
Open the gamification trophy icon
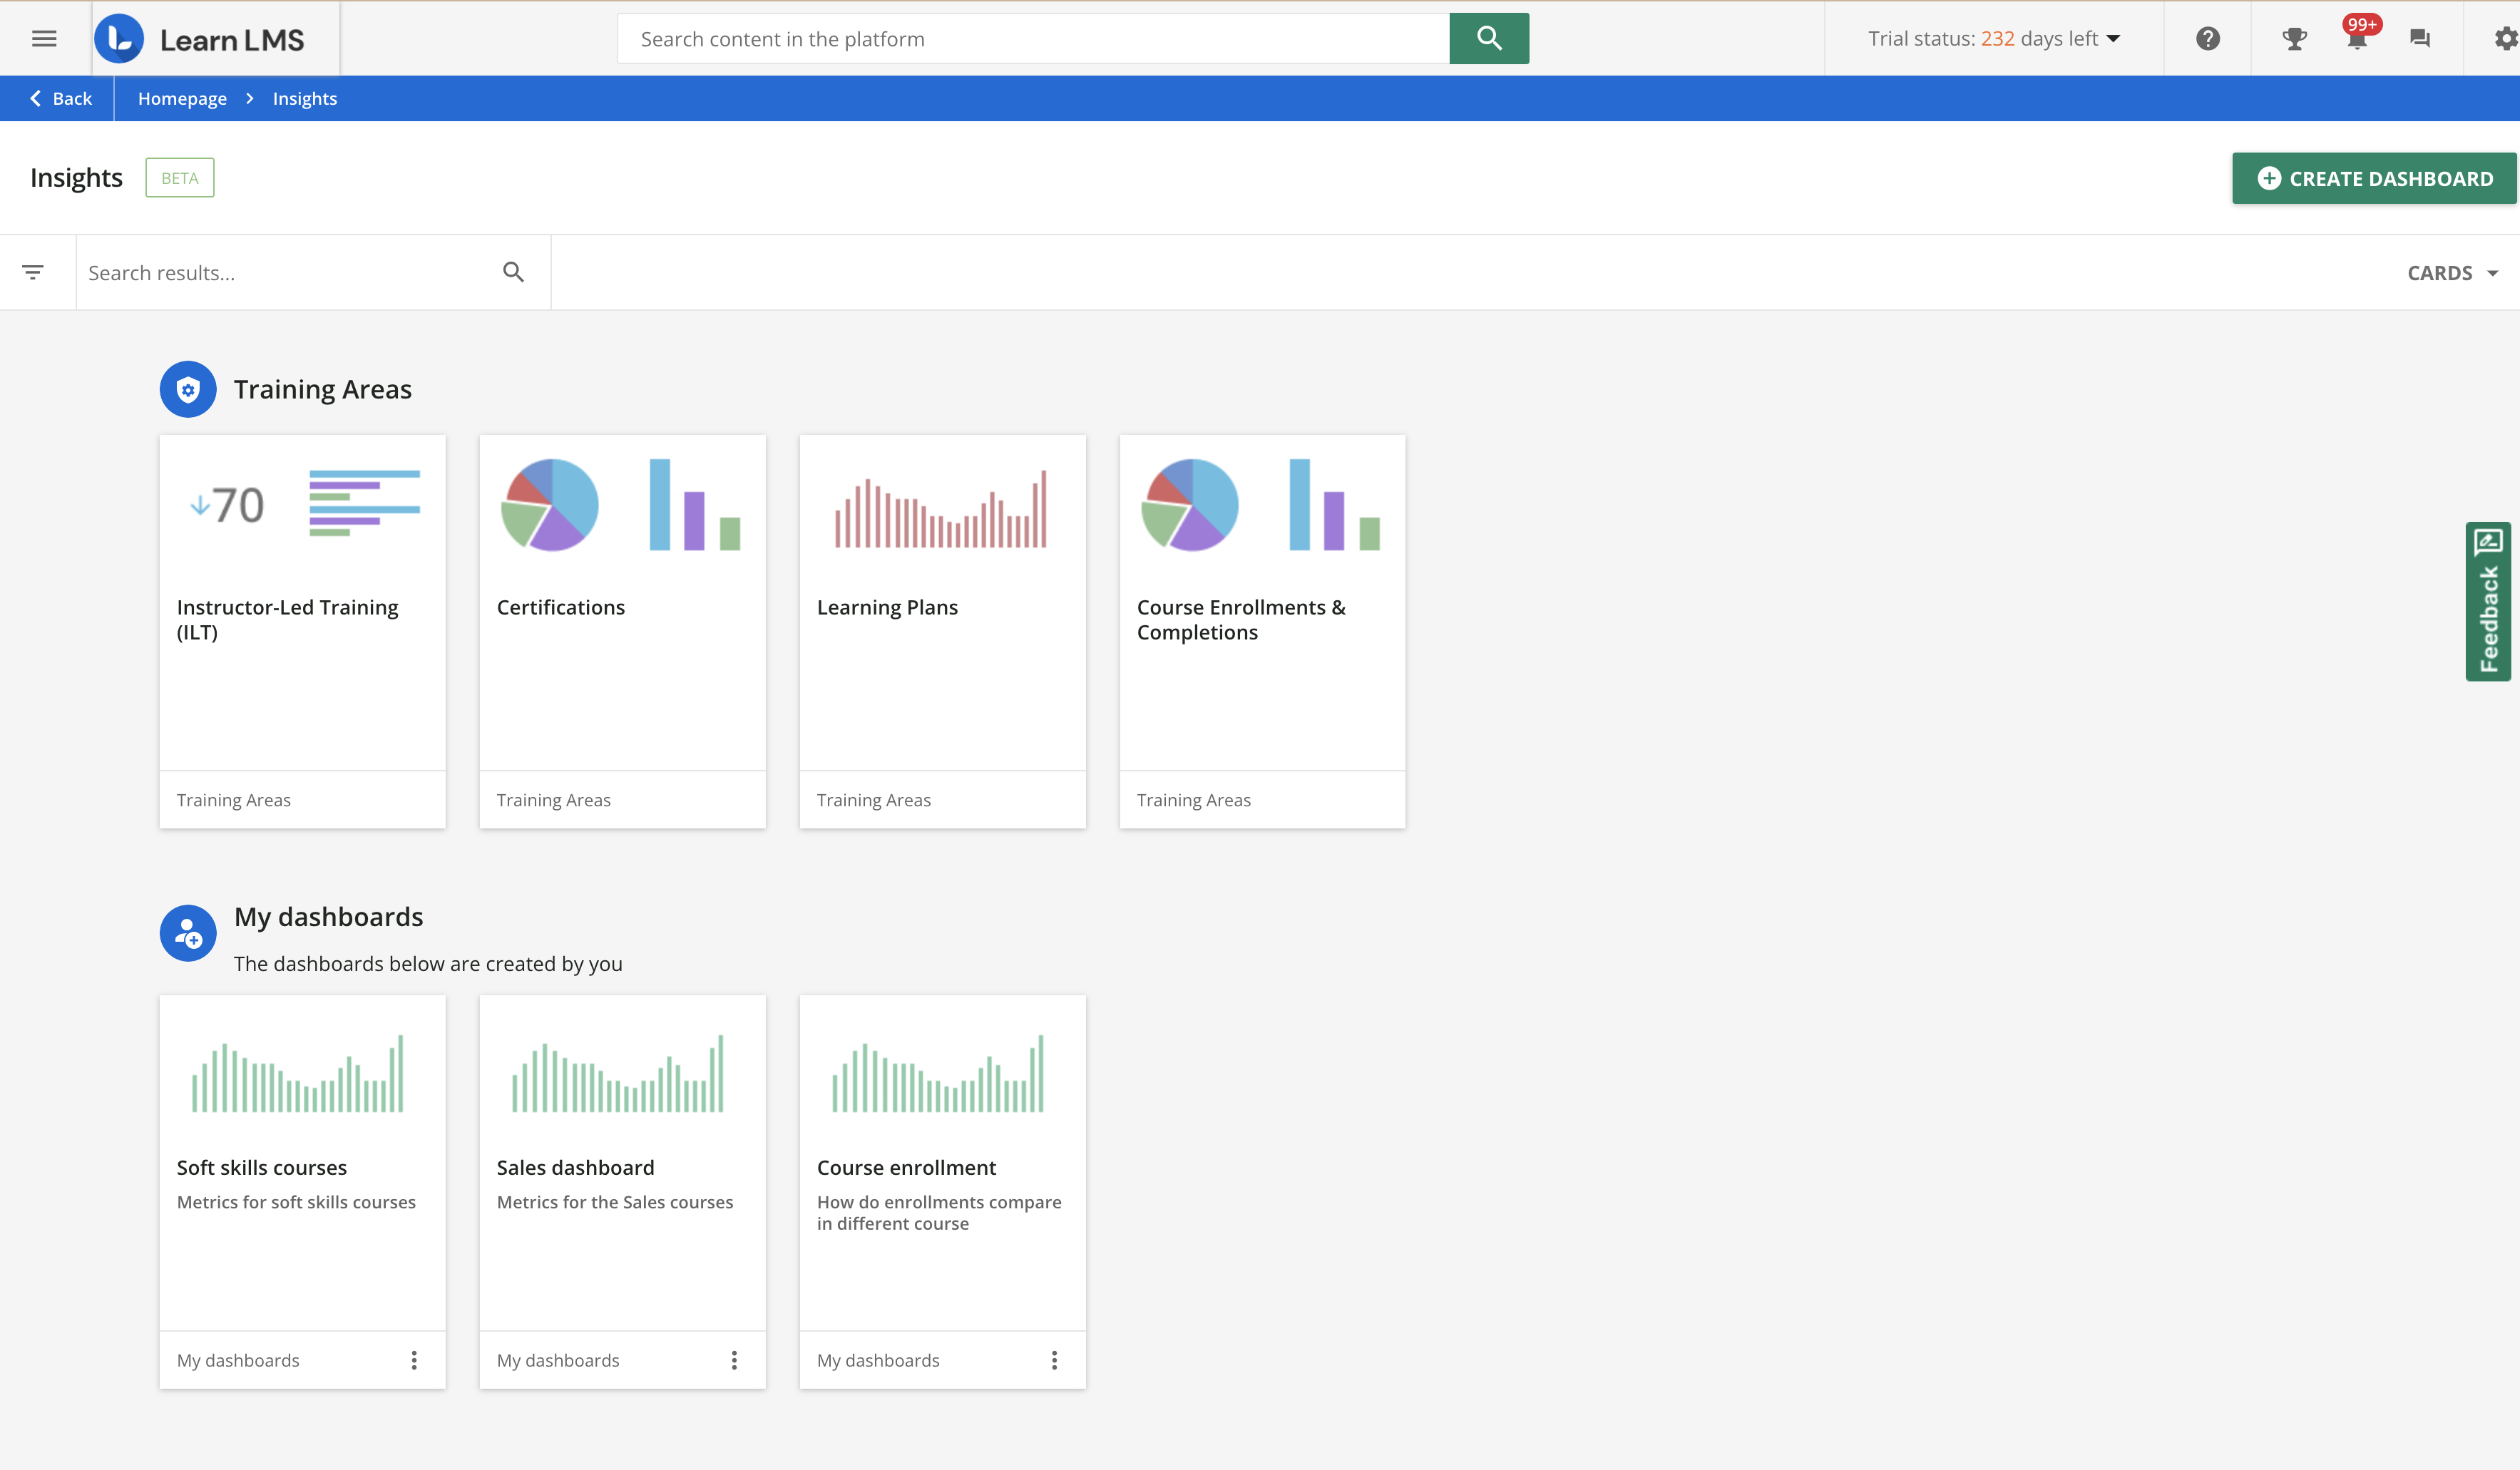click(2294, 39)
